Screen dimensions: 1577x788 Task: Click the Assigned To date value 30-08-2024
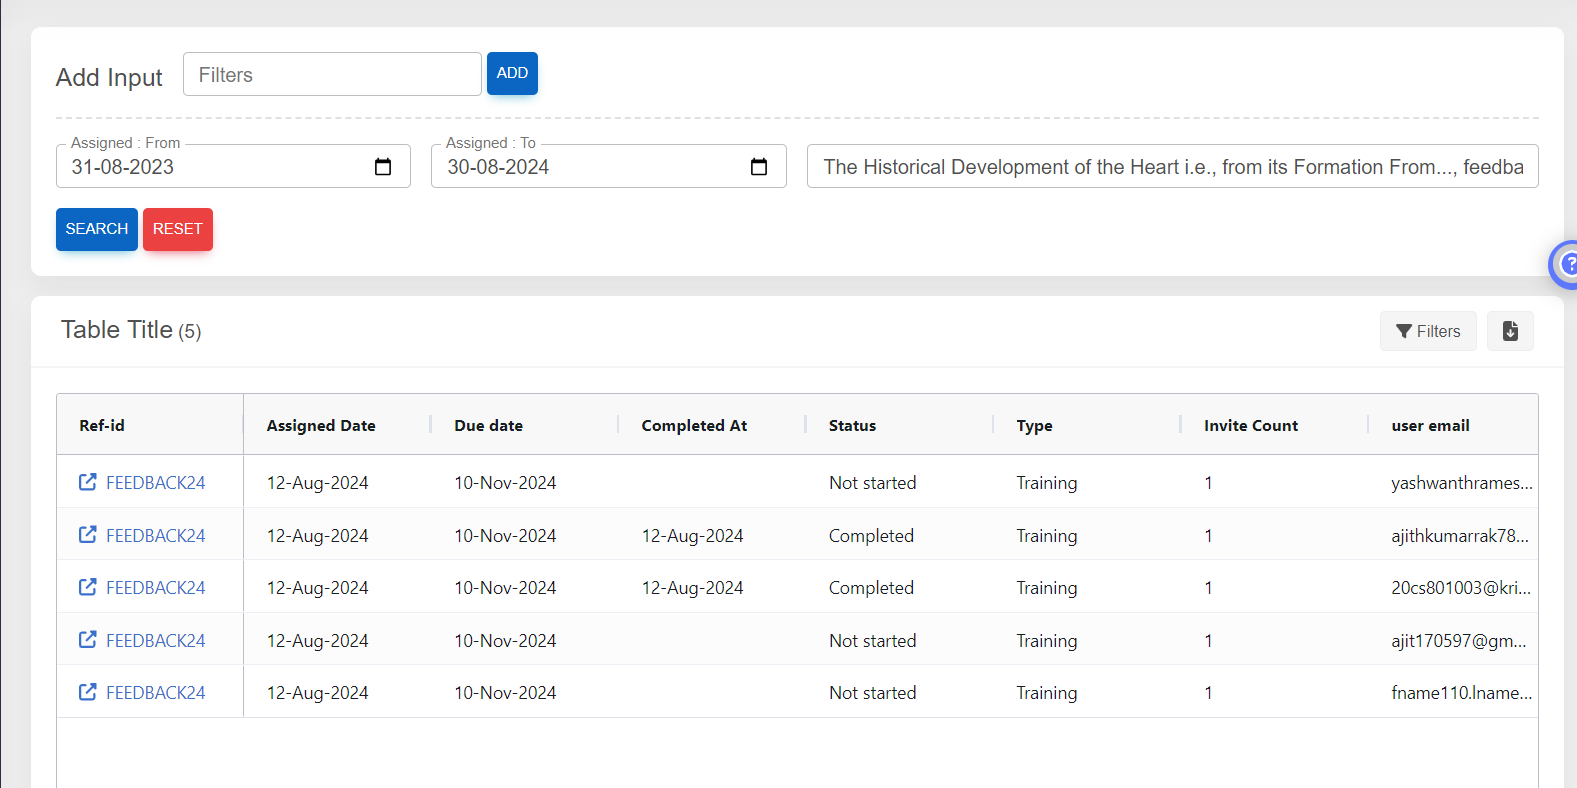pyautogui.click(x=498, y=167)
